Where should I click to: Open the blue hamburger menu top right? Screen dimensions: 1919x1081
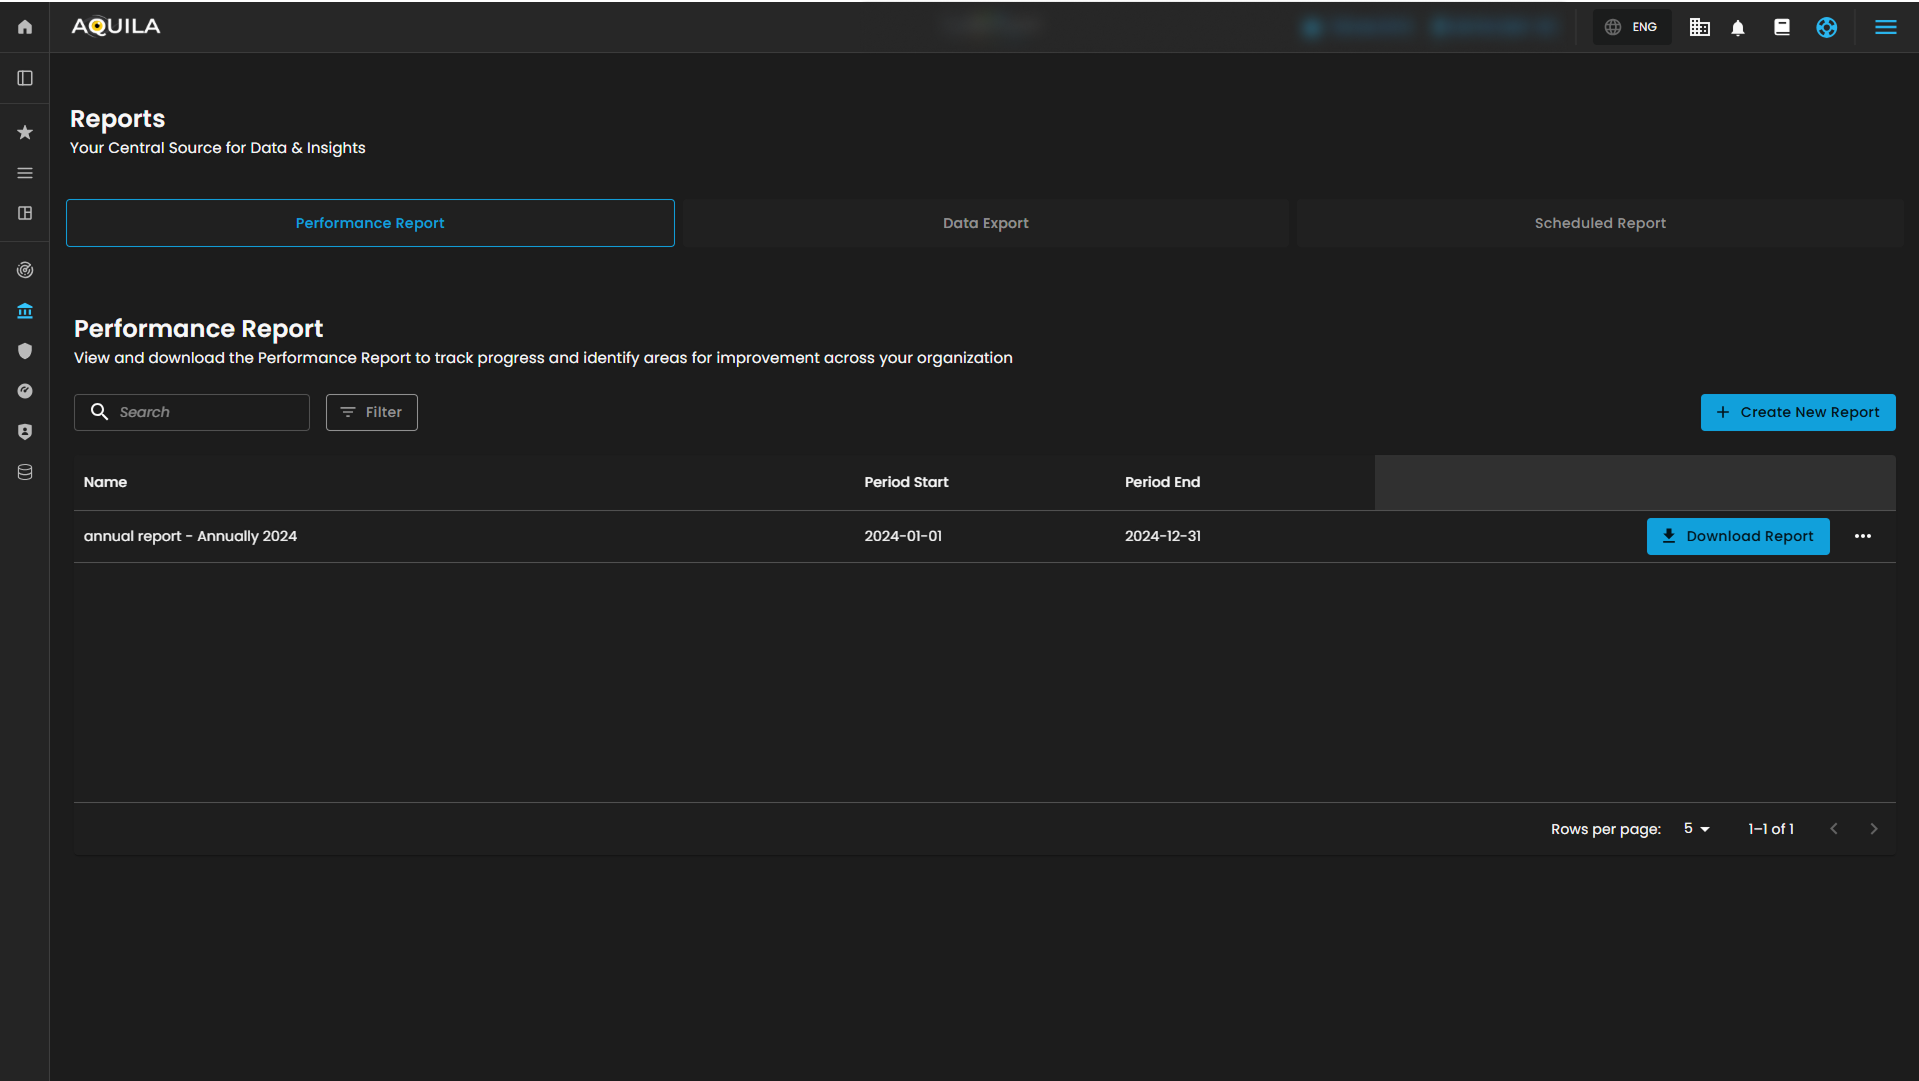[x=1885, y=27]
